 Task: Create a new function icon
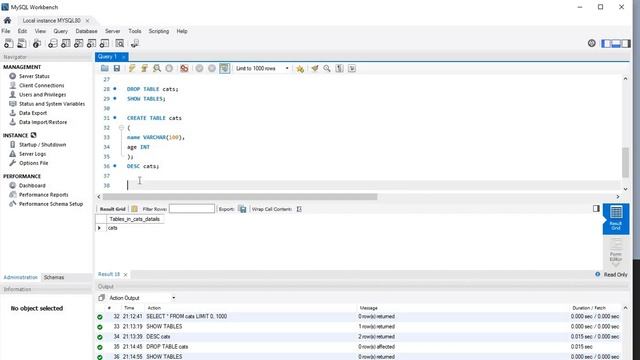[x=104, y=43]
